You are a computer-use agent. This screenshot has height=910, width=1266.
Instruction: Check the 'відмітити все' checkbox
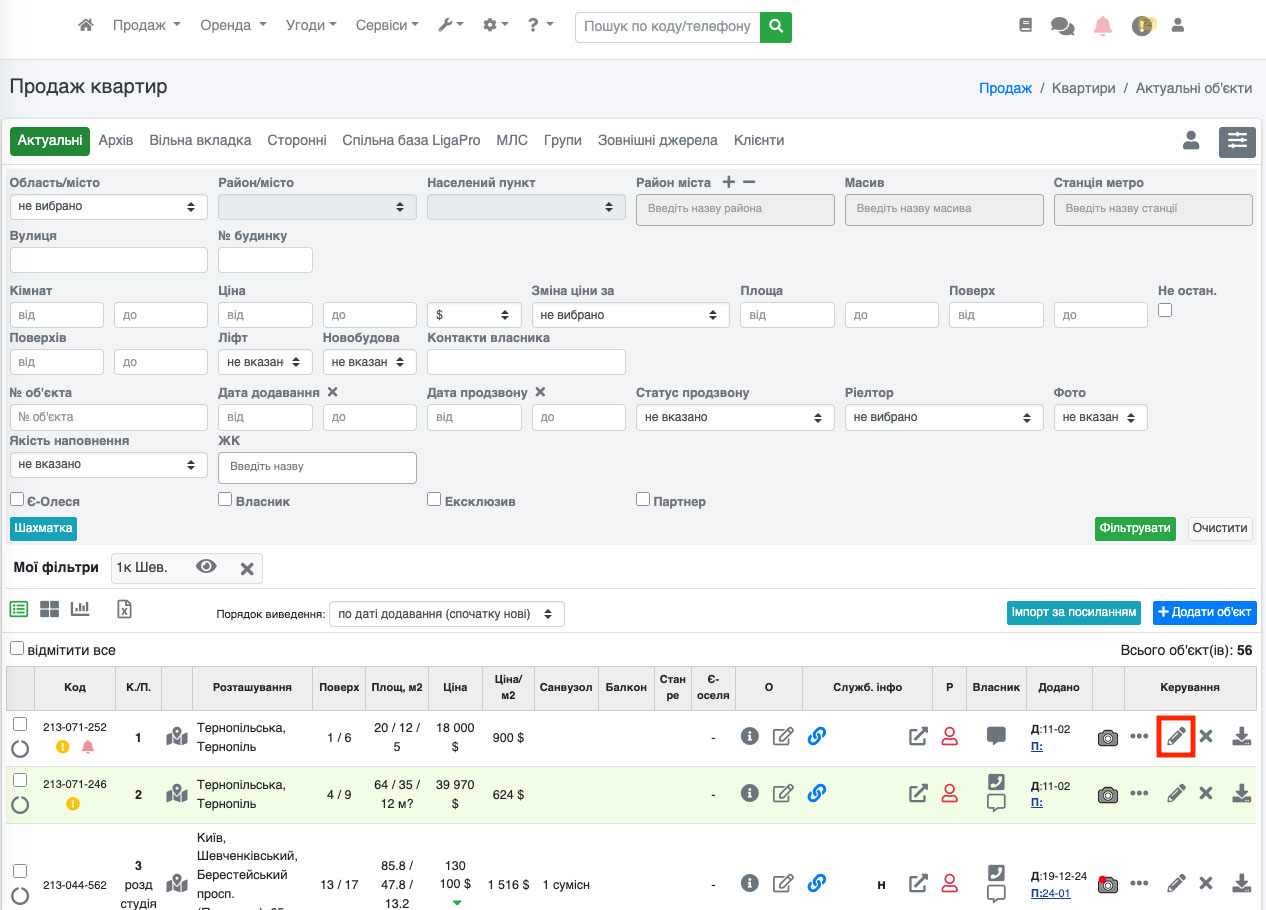[16, 649]
